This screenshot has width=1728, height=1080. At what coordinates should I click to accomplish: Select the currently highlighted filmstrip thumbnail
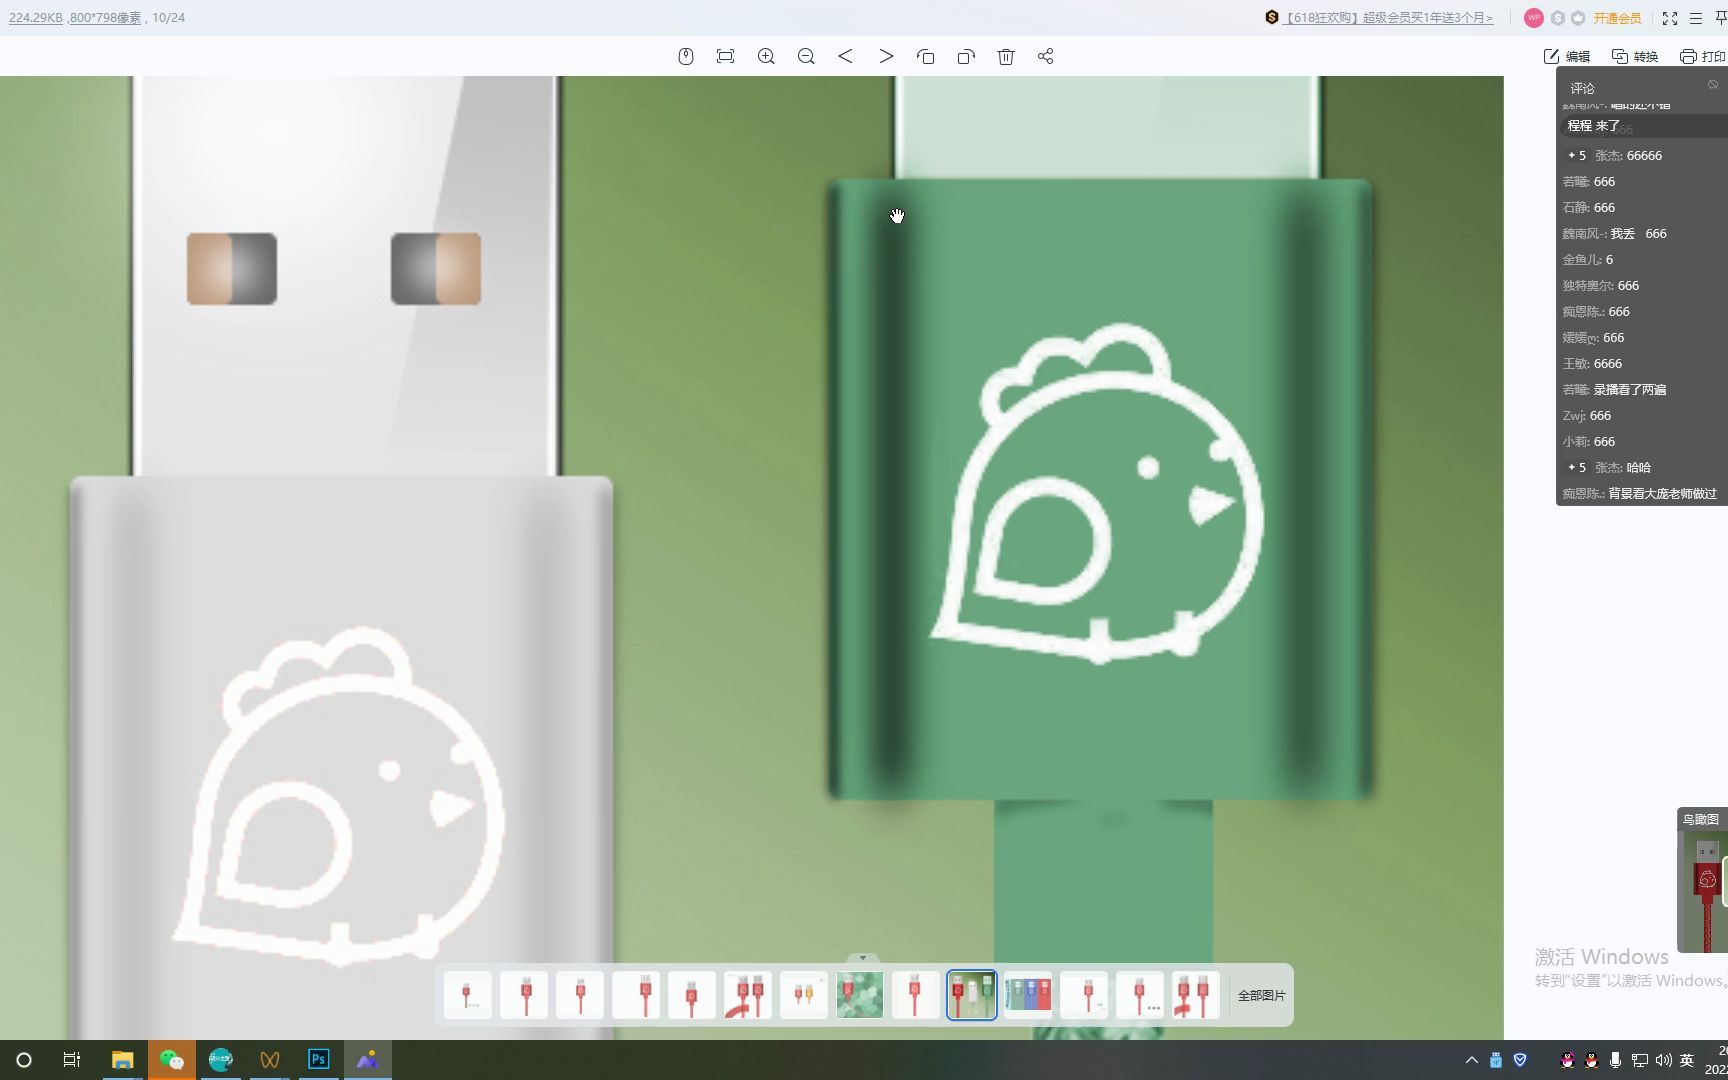coord(972,995)
